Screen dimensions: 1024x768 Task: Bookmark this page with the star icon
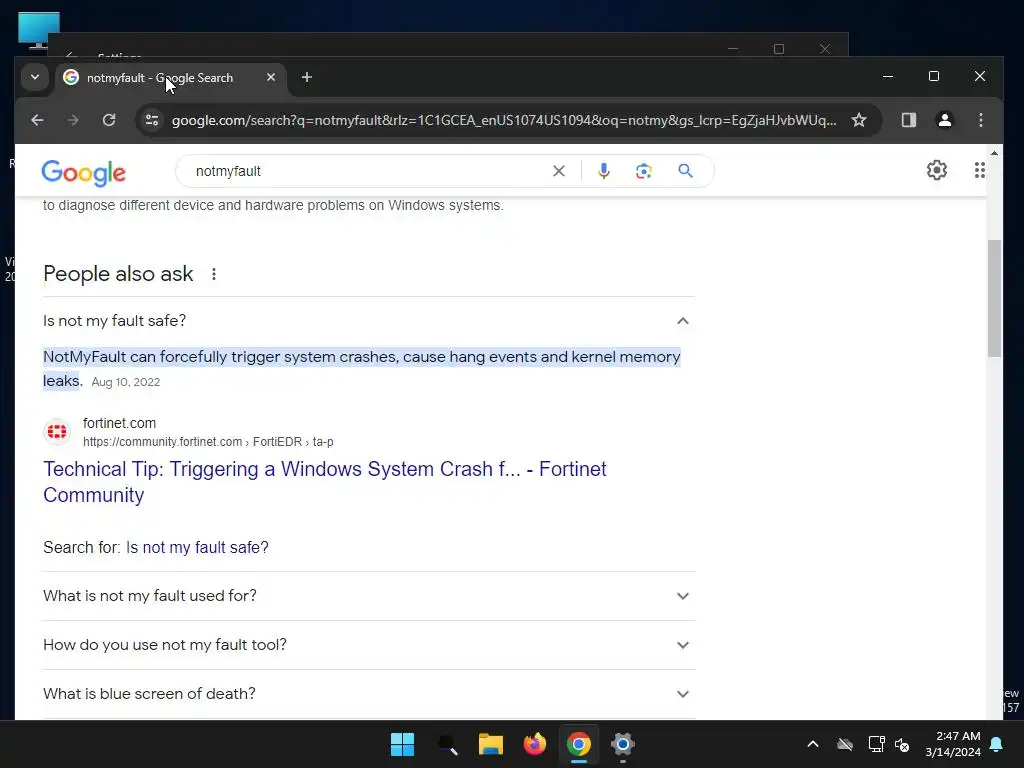tap(859, 120)
